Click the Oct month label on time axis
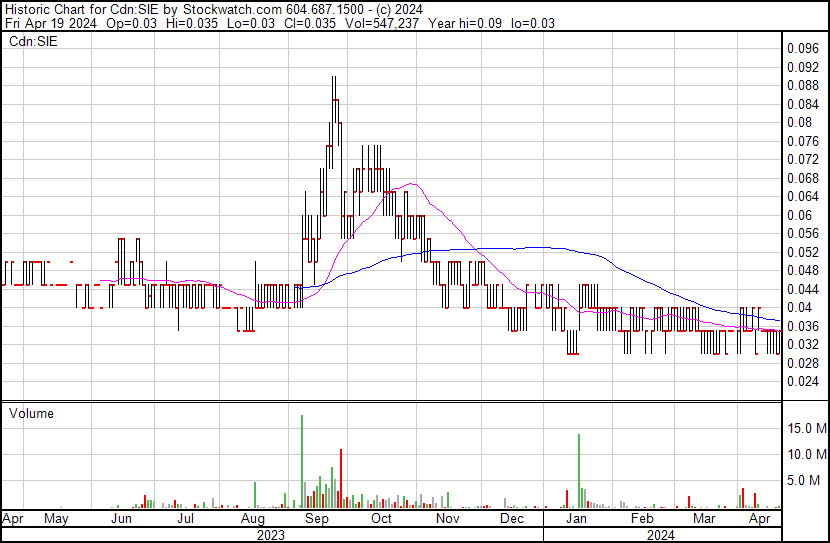 381,519
